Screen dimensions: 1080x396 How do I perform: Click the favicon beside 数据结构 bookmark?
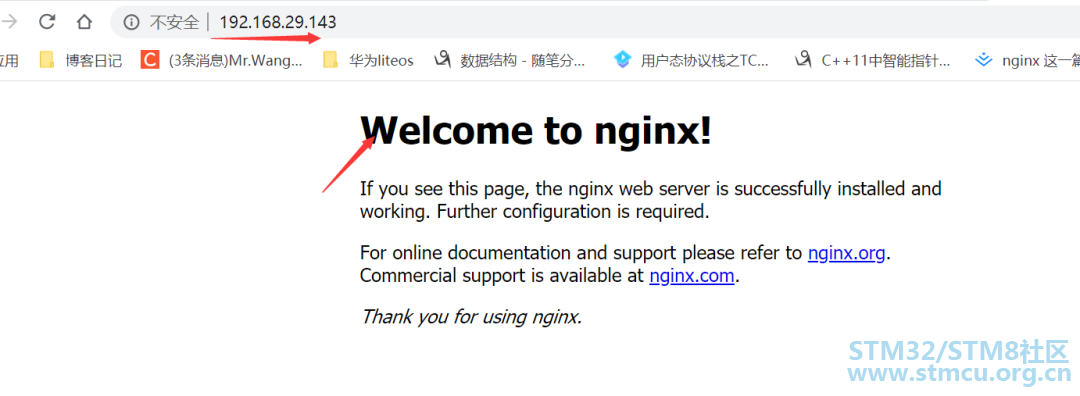[x=442, y=61]
